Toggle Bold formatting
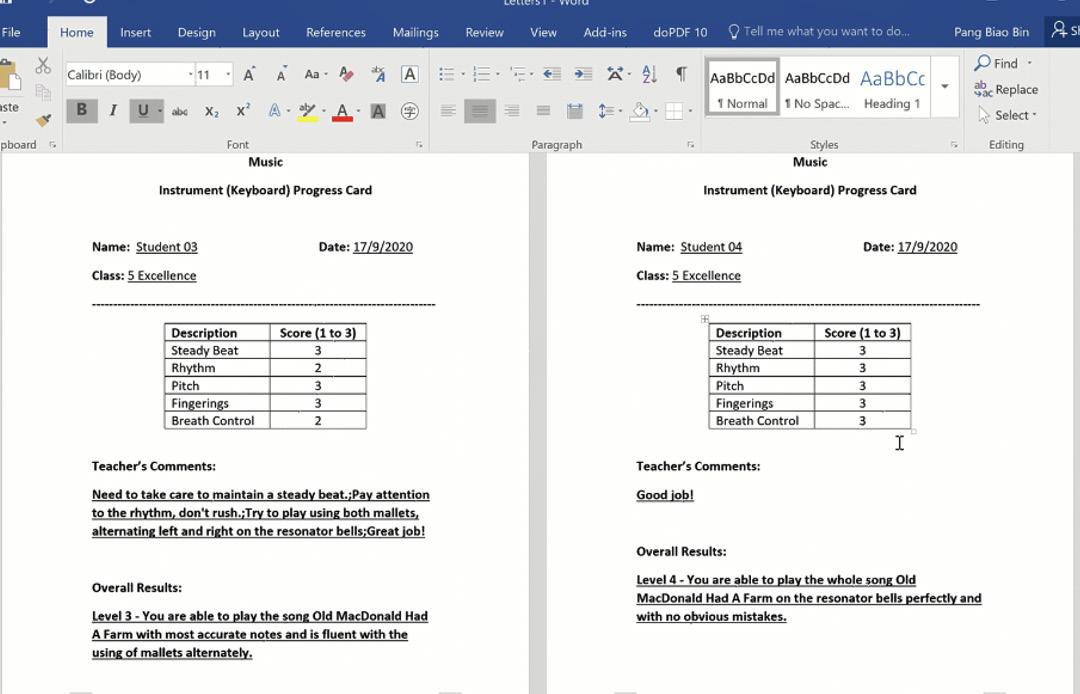1080x694 pixels. tap(81, 111)
